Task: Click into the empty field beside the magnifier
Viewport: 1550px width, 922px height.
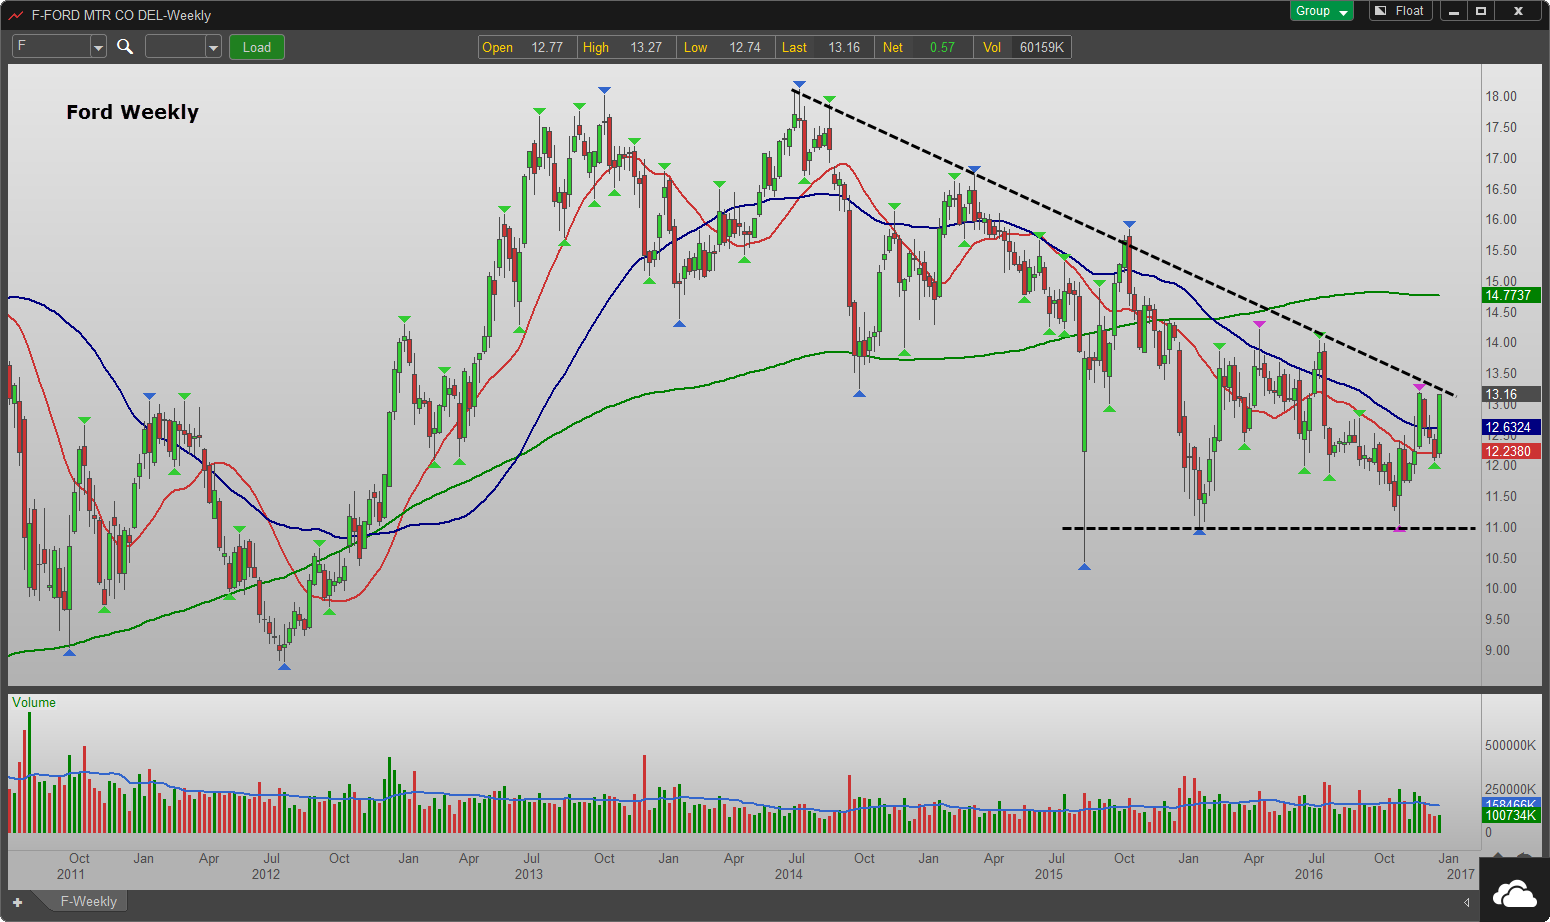Action: coord(176,47)
